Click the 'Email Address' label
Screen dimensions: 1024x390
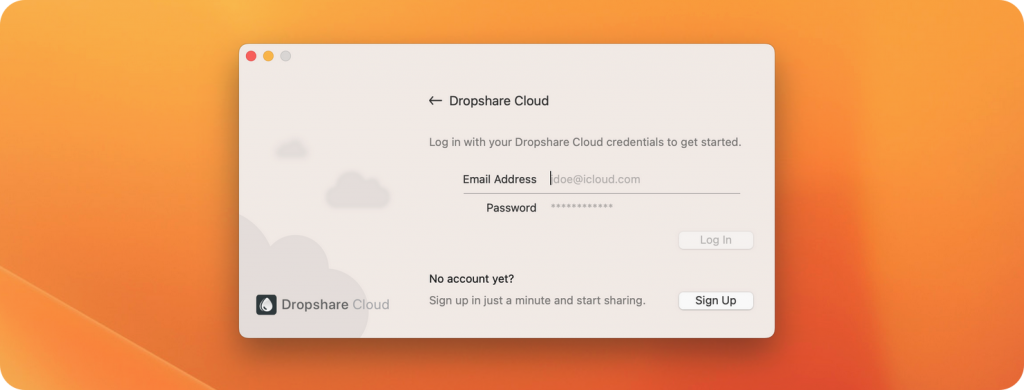pyautogui.click(x=500, y=179)
